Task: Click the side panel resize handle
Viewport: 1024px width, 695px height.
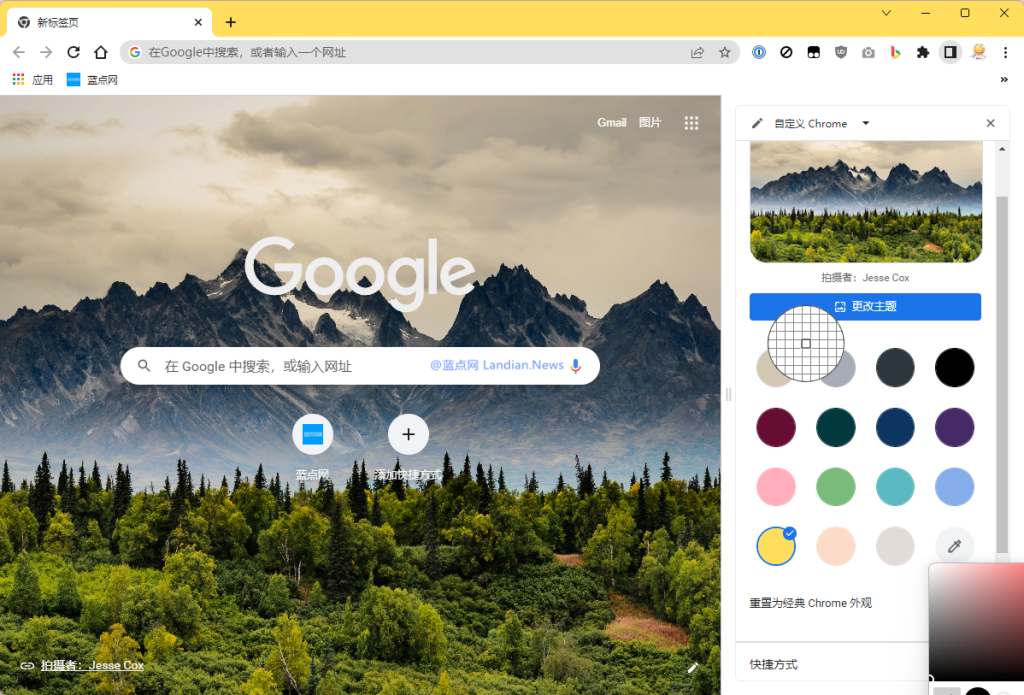Action: click(728, 395)
